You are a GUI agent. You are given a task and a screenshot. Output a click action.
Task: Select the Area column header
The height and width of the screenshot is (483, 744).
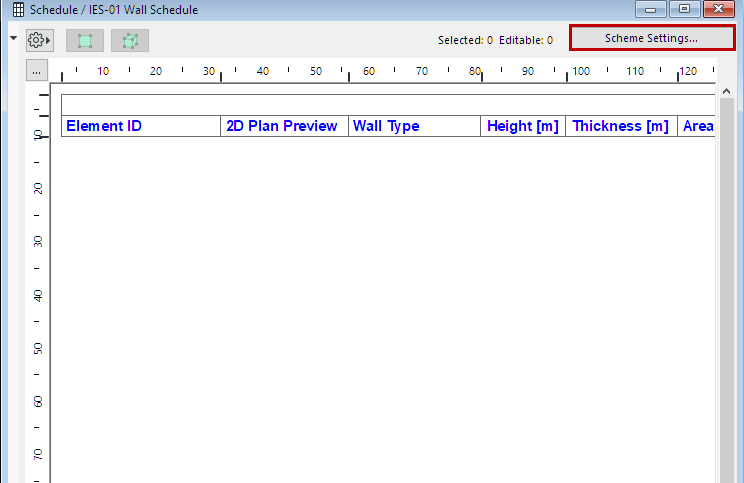(697, 126)
